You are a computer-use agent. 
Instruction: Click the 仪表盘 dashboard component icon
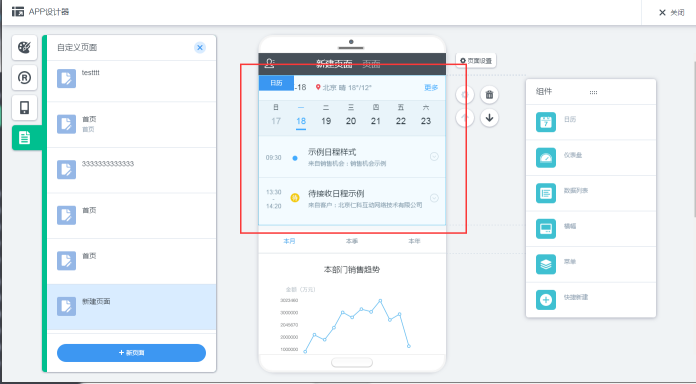click(546, 158)
